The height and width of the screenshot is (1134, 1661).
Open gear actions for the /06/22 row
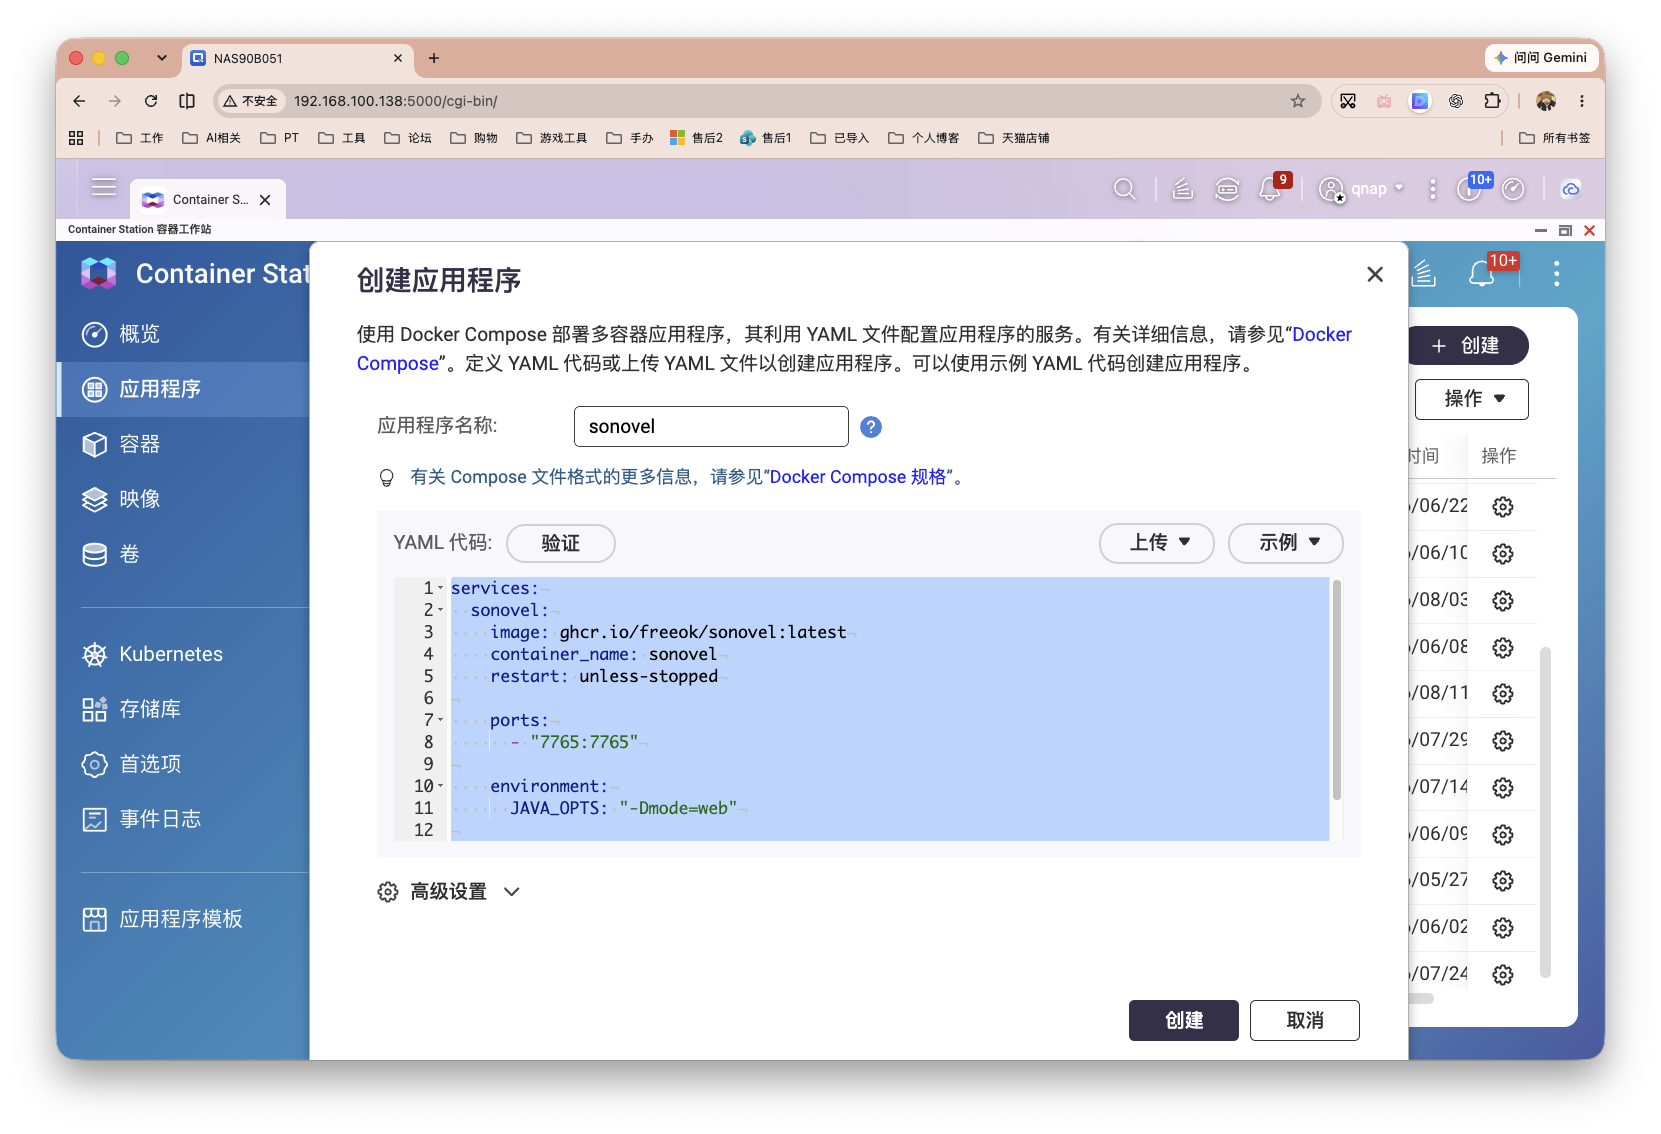point(1502,507)
